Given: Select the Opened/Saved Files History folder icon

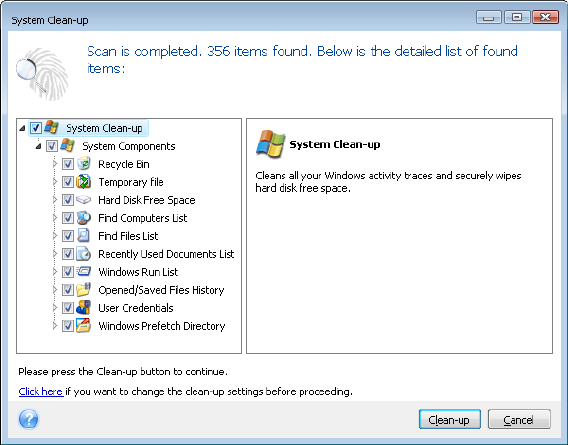Looking at the screenshot, I should coord(84,290).
